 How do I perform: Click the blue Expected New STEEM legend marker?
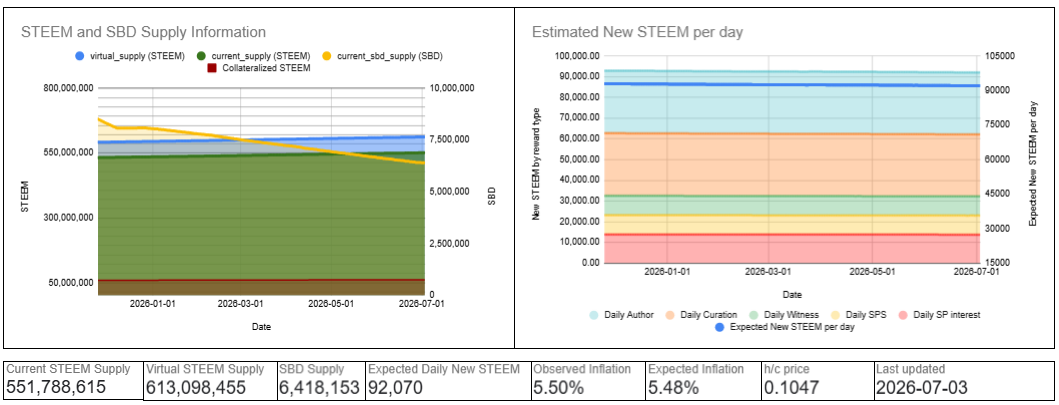pos(719,327)
